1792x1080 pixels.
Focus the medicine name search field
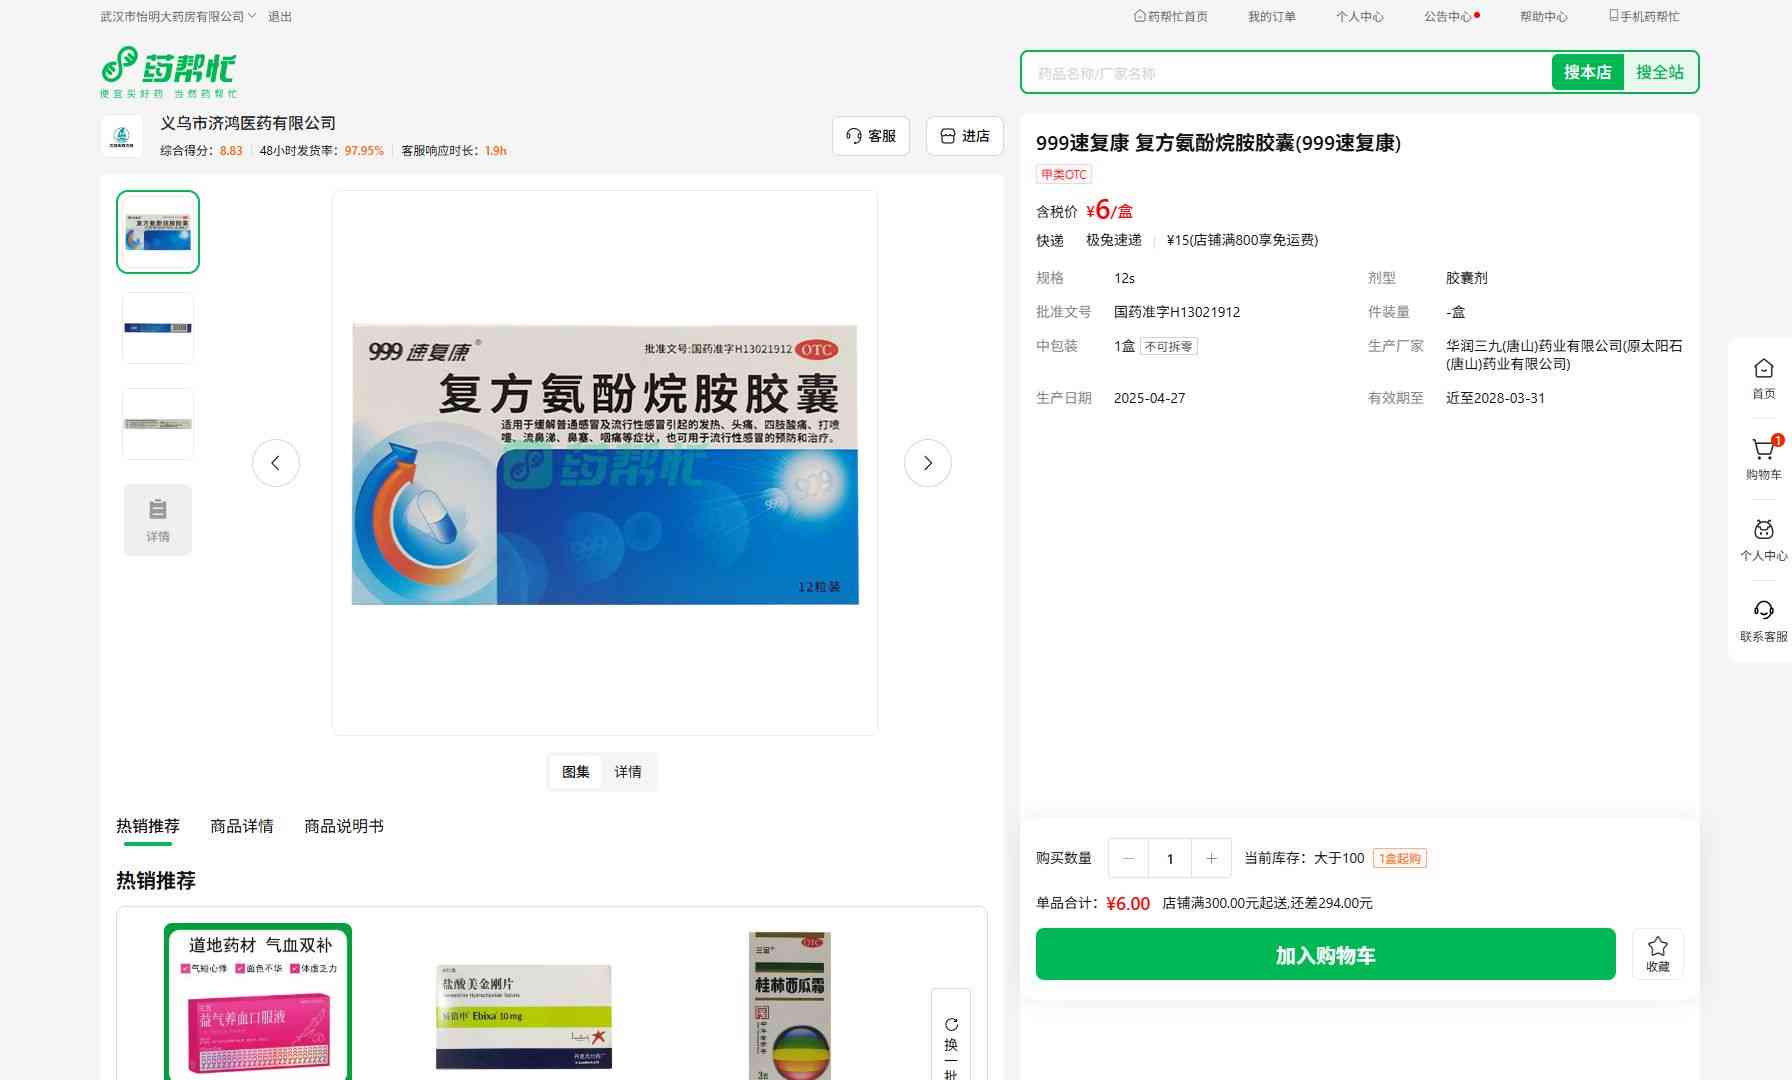click(1285, 73)
